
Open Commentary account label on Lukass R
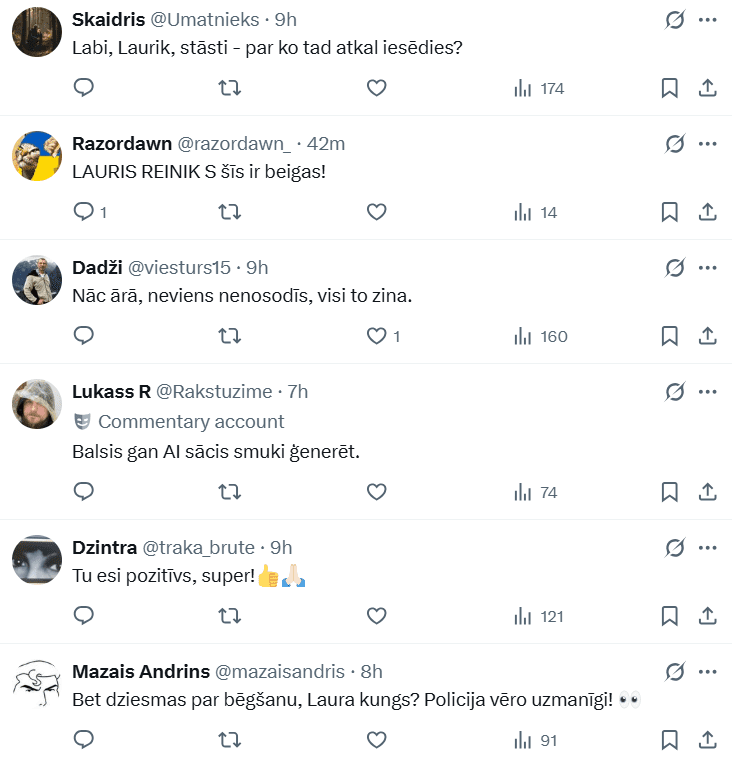[190, 422]
